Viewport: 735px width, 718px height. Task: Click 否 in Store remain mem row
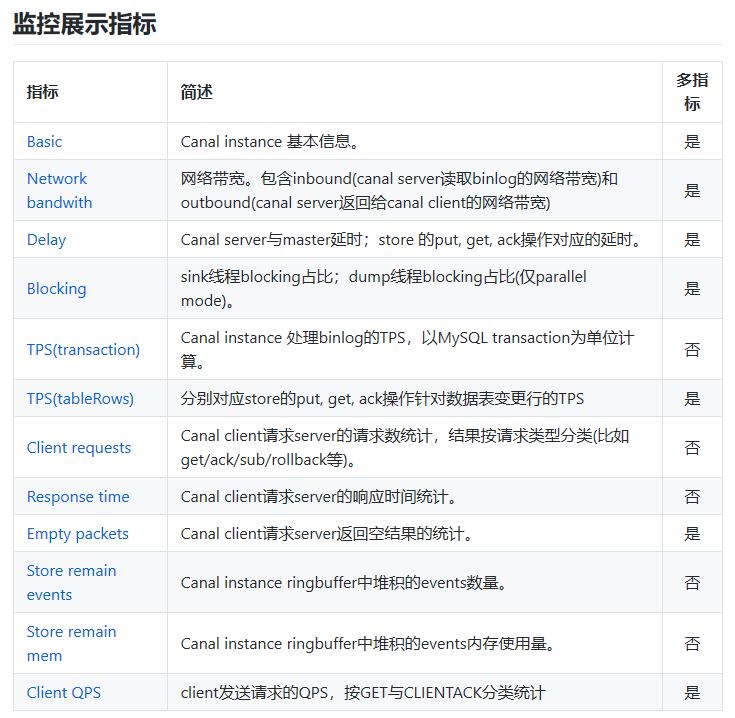(x=692, y=643)
